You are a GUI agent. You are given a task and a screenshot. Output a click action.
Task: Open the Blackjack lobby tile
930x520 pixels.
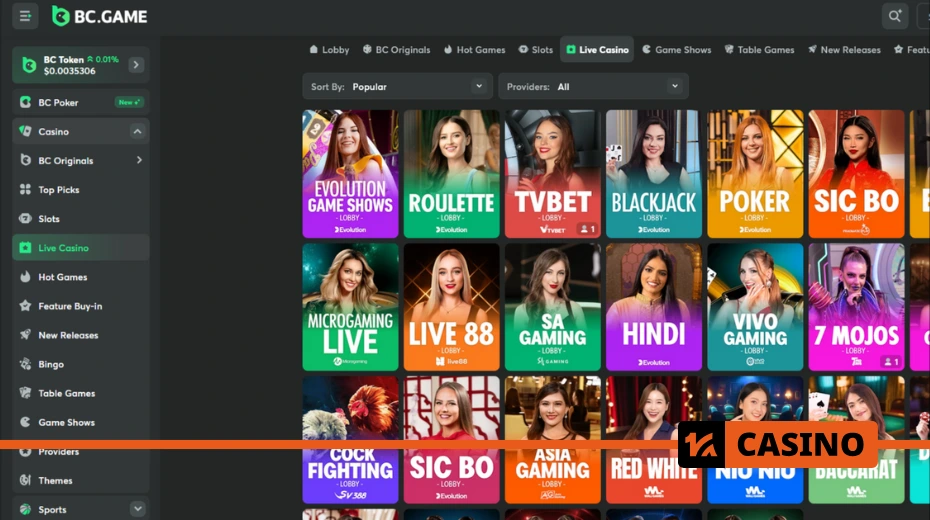(x=654, y=174)
